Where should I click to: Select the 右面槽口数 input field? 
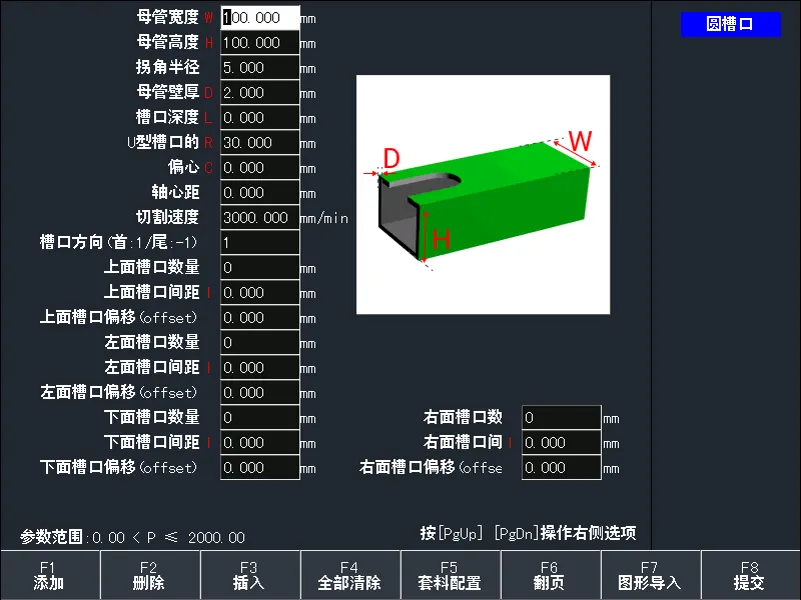pos(561,418)
